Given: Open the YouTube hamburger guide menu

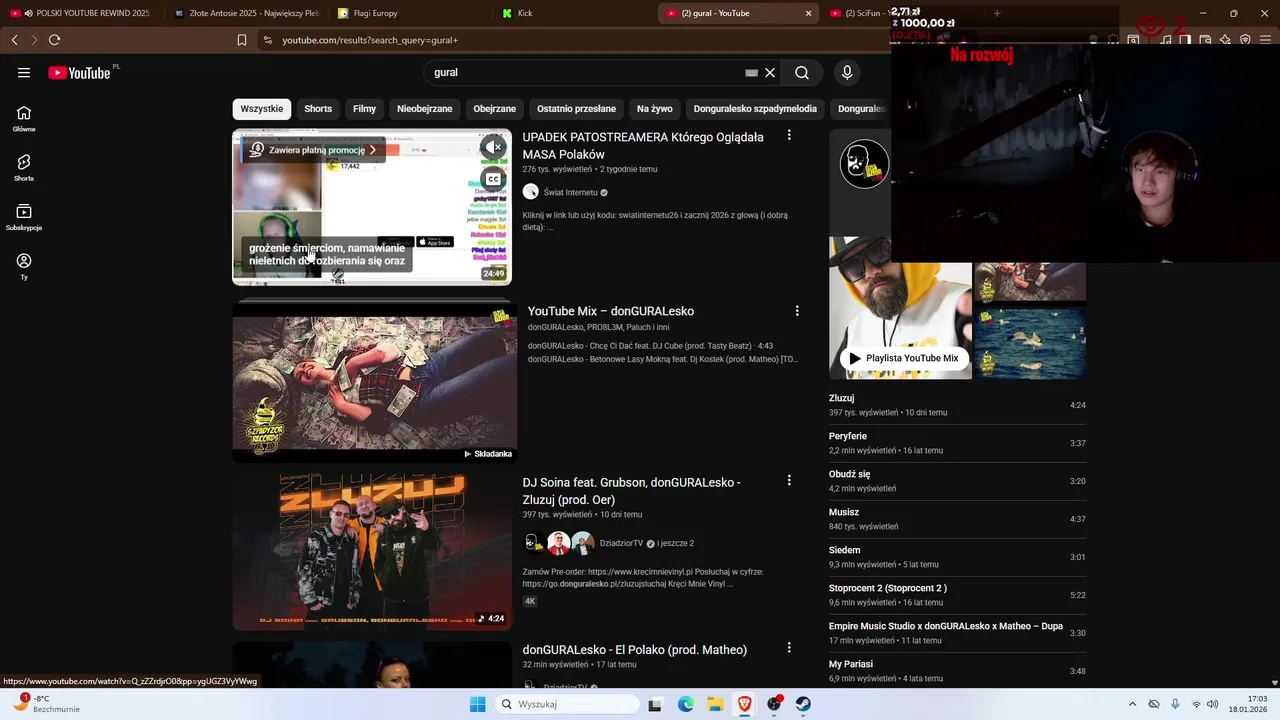Looking at the screenshot, I should pyautogui.click(x=24, y=73).
